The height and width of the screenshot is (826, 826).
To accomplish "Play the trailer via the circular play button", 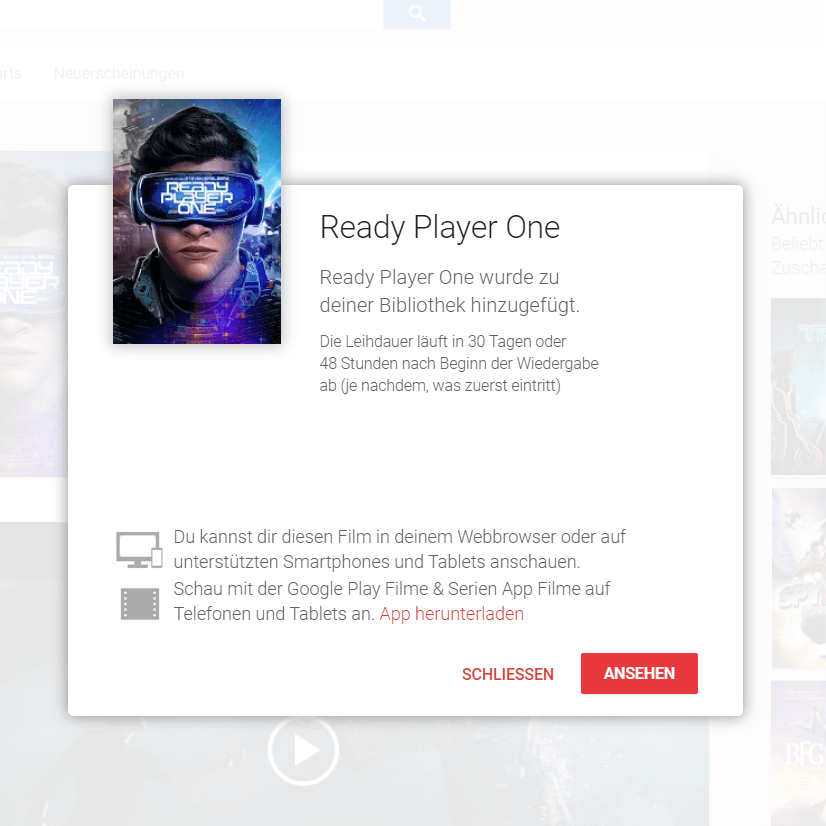I will point(303,750).
